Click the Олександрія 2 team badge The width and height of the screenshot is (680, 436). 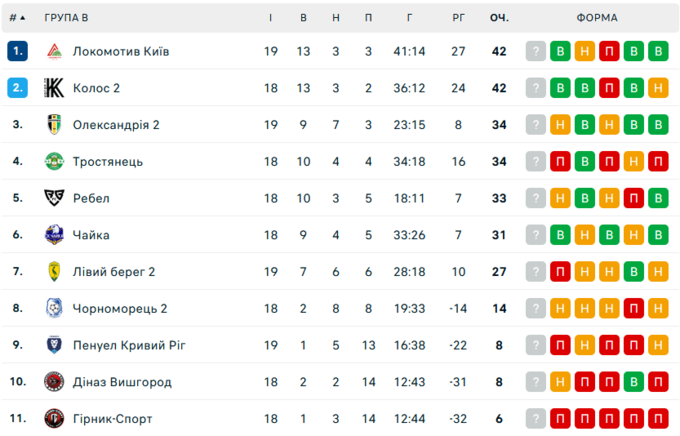(54, 125)
